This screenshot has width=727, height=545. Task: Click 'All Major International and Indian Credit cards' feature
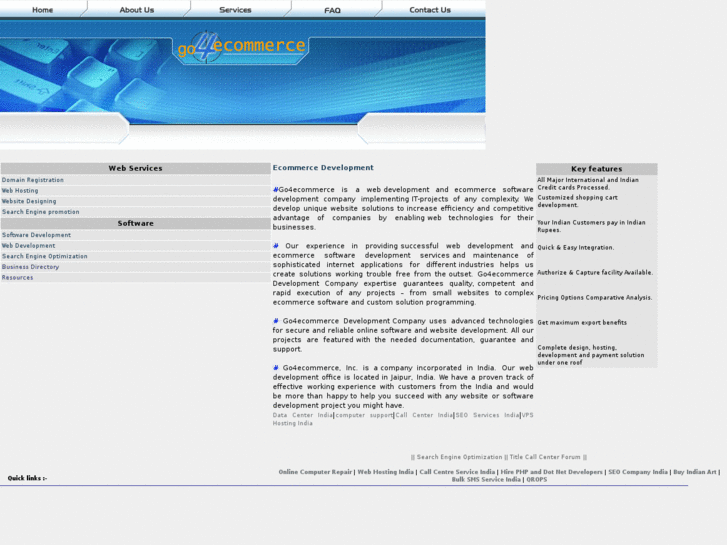[x=588, y=184]
